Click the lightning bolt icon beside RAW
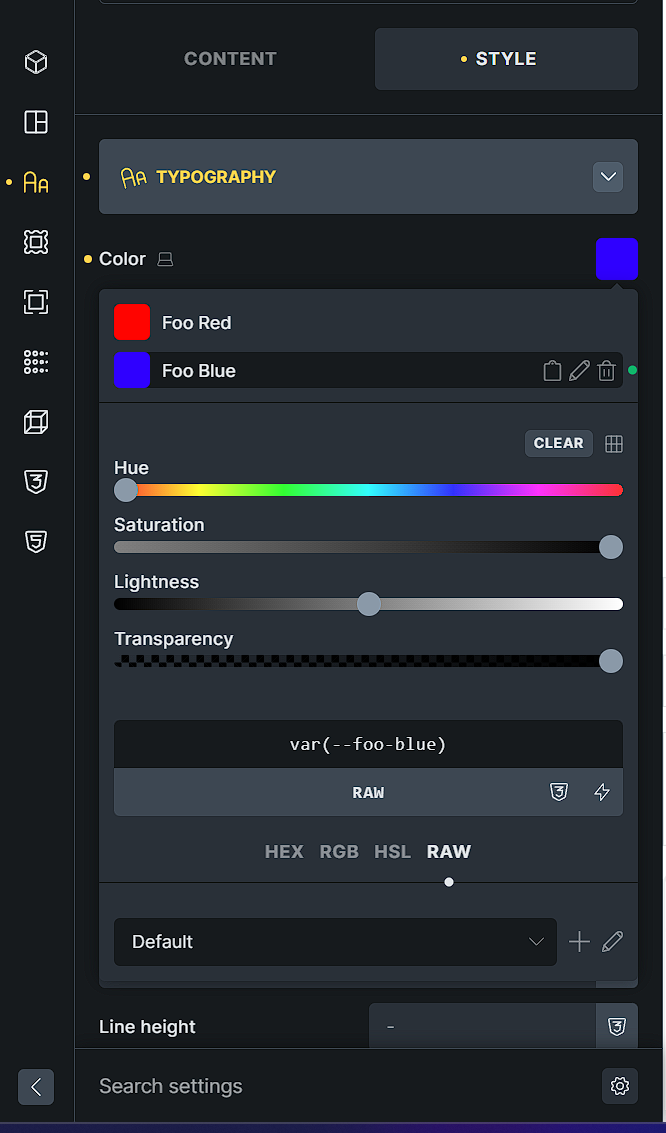 [602, 792]
